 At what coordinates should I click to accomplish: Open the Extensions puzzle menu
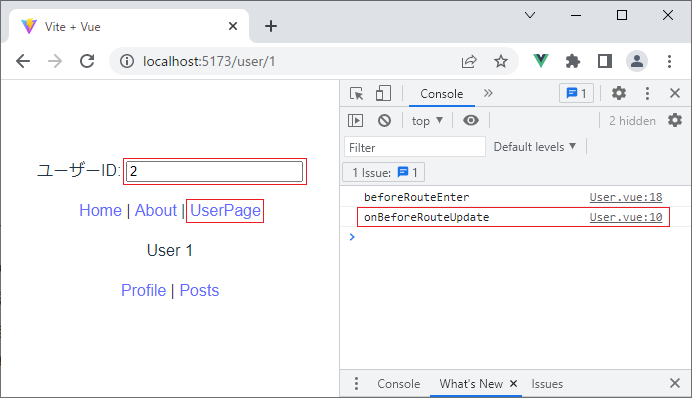tap(572, 61)
